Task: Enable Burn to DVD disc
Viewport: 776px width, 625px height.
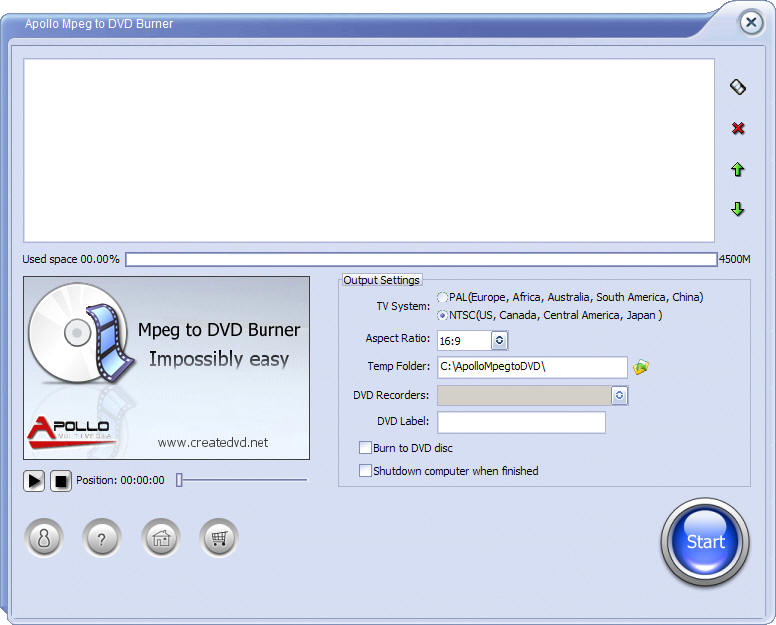Action: pyautogui.click(x=366, y=448)
